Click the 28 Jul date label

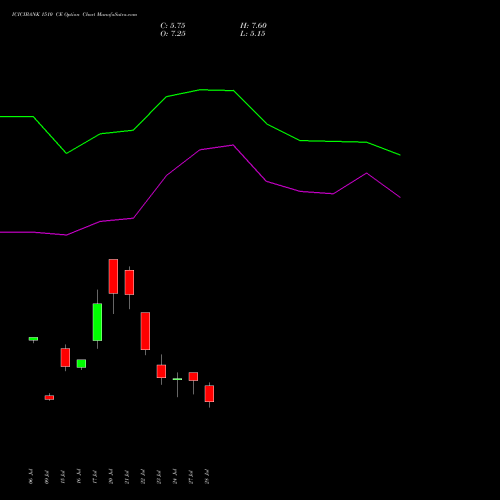click(x=207, y=476)
